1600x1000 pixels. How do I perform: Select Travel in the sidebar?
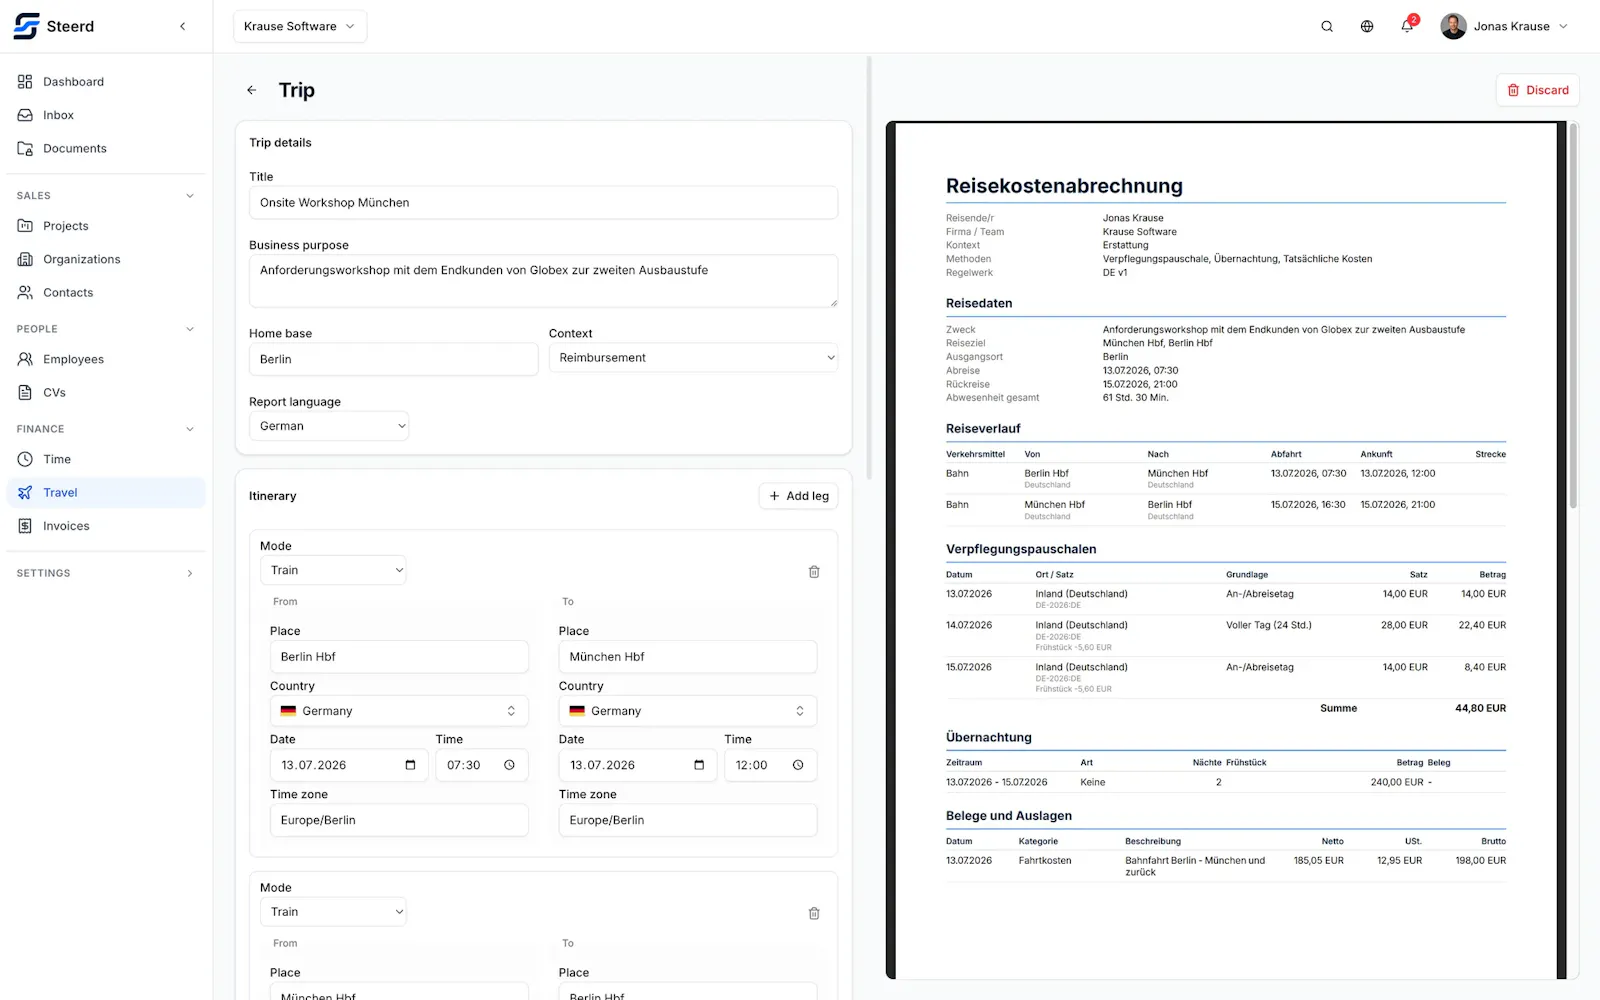coord(106,492)
